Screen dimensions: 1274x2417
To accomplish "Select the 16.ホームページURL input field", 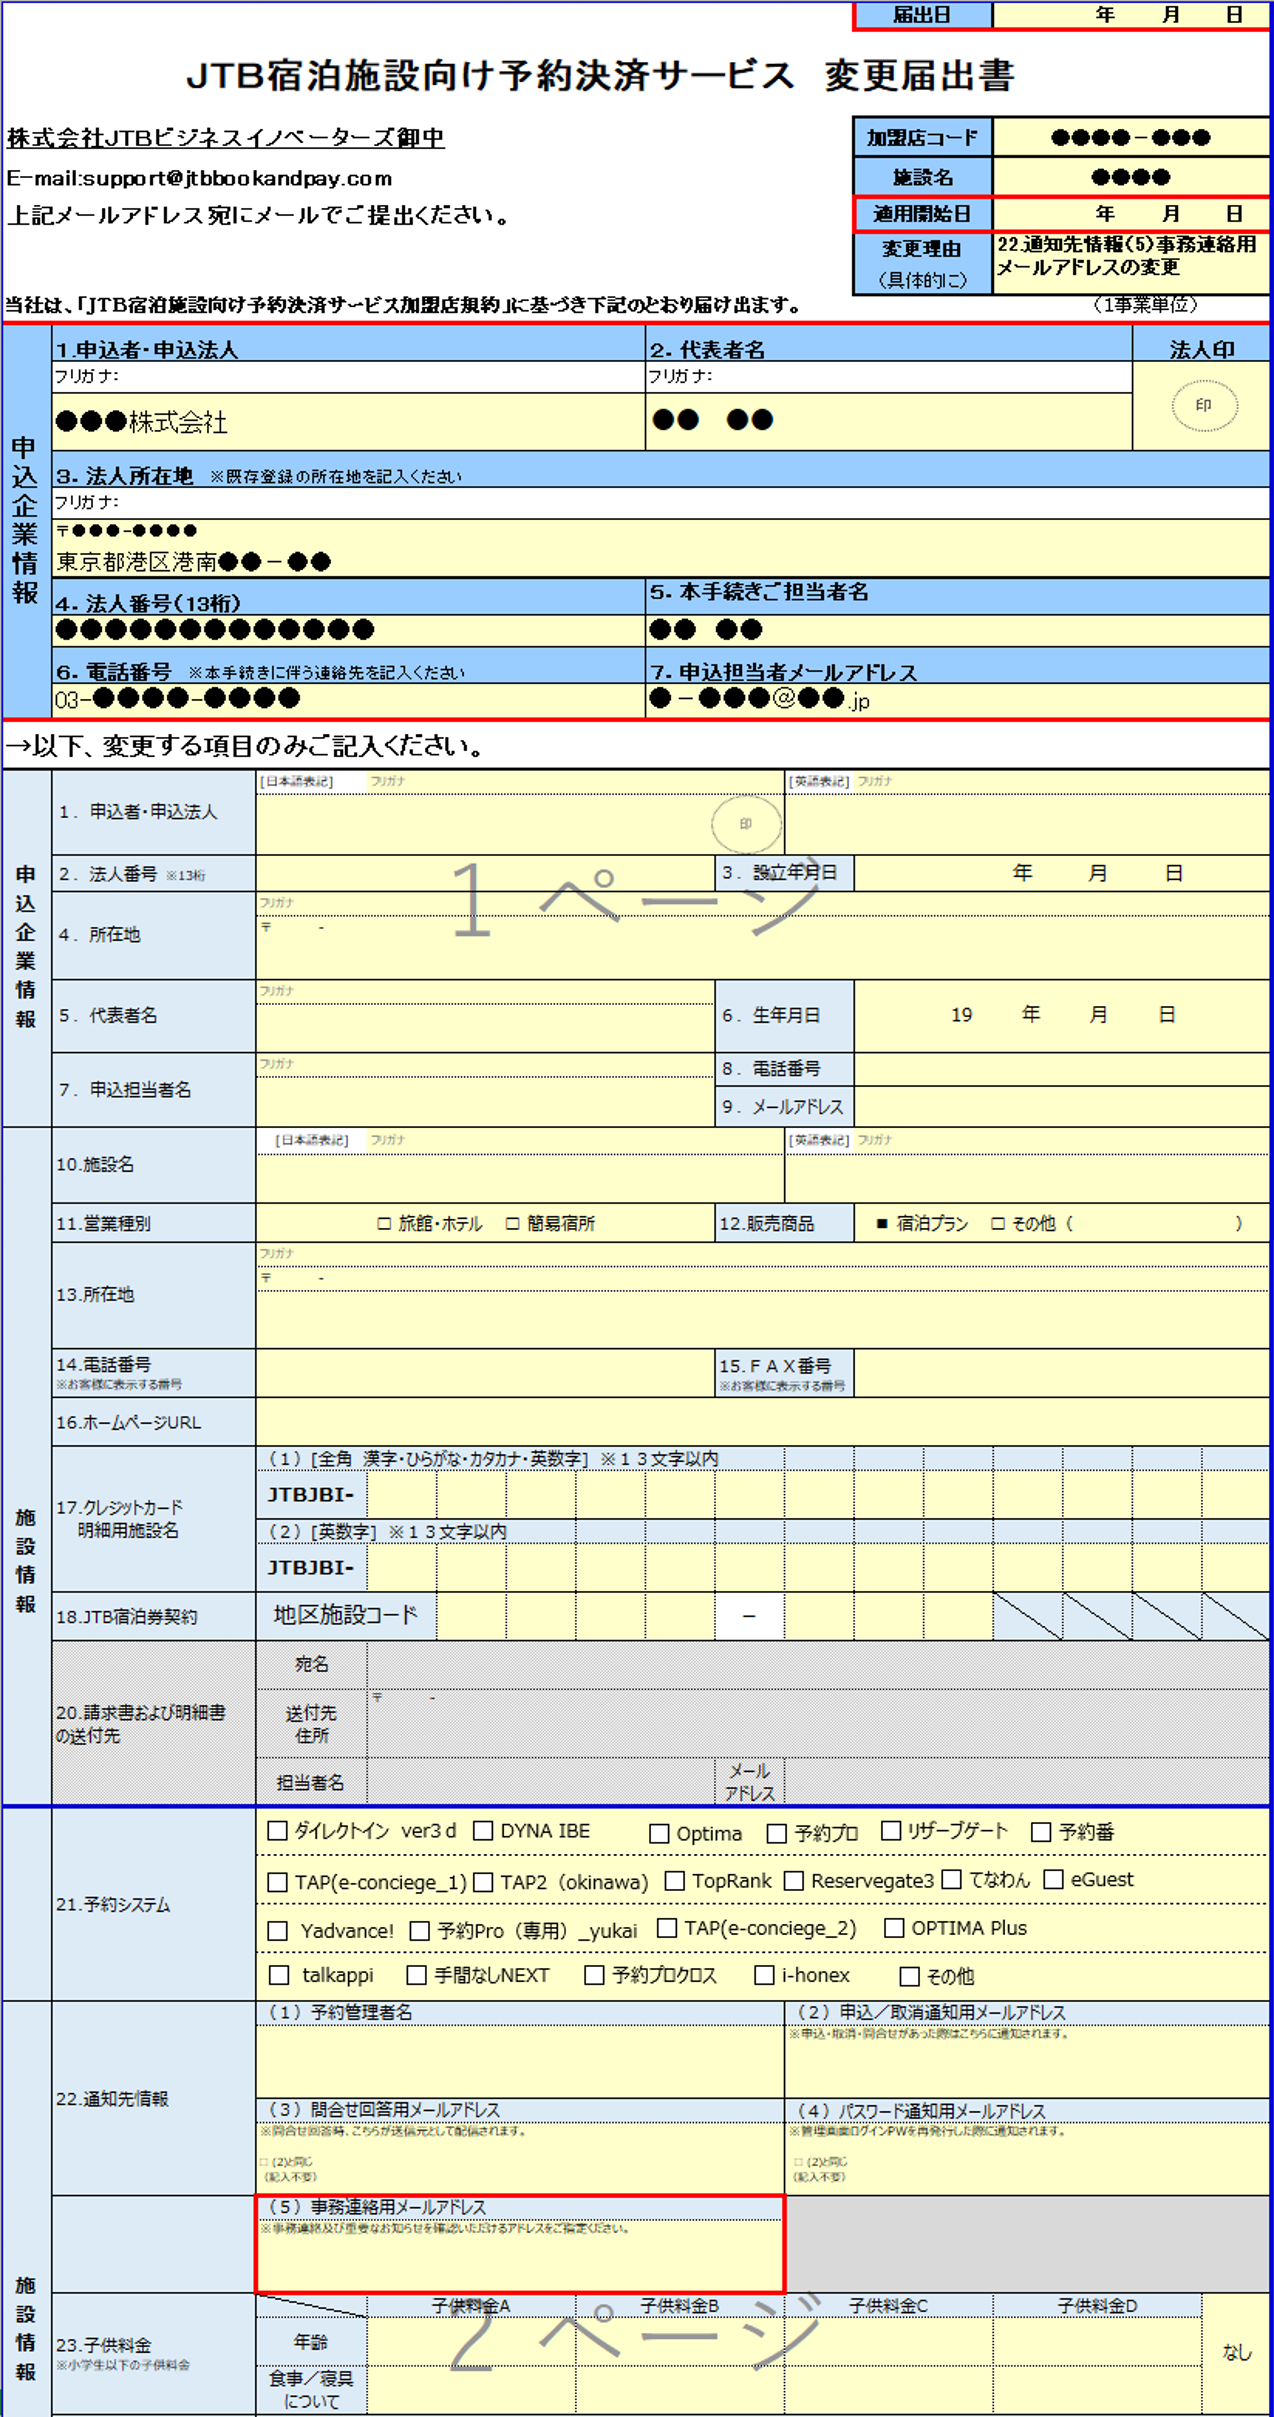I will (763, 1422).
